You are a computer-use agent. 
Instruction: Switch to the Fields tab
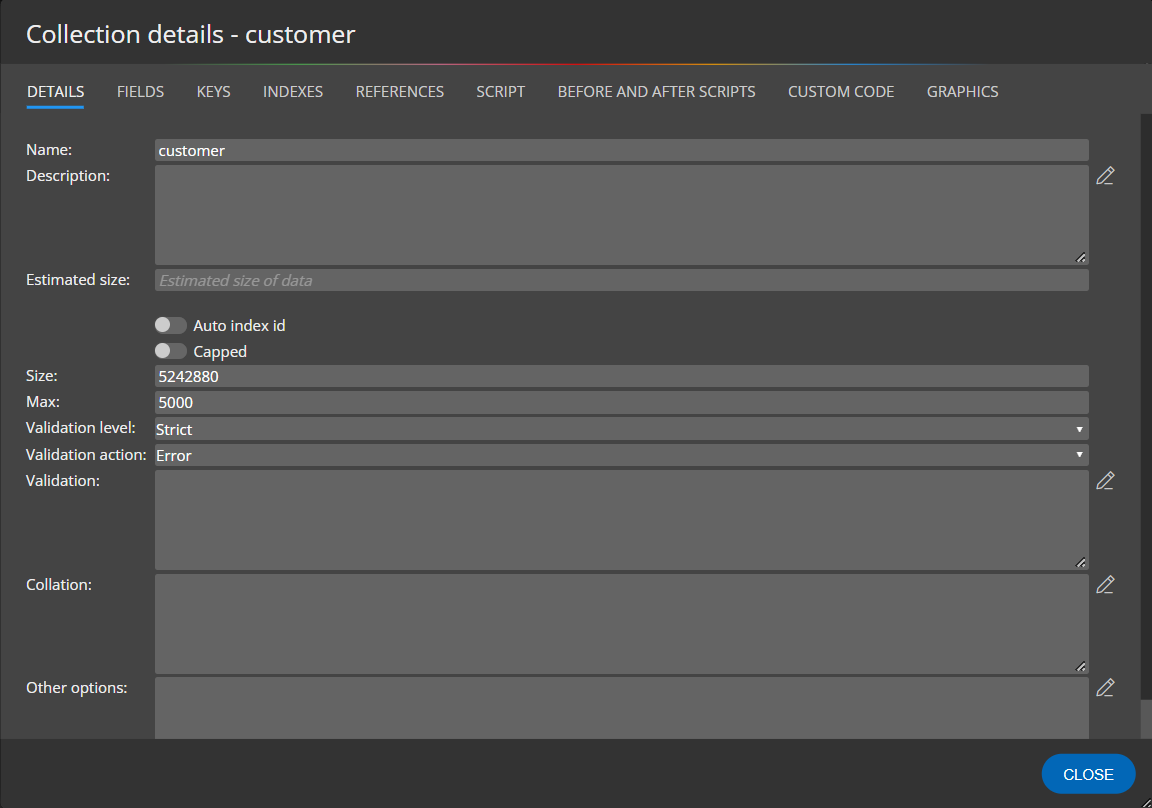pyautogui.click(x=140, y=92)
